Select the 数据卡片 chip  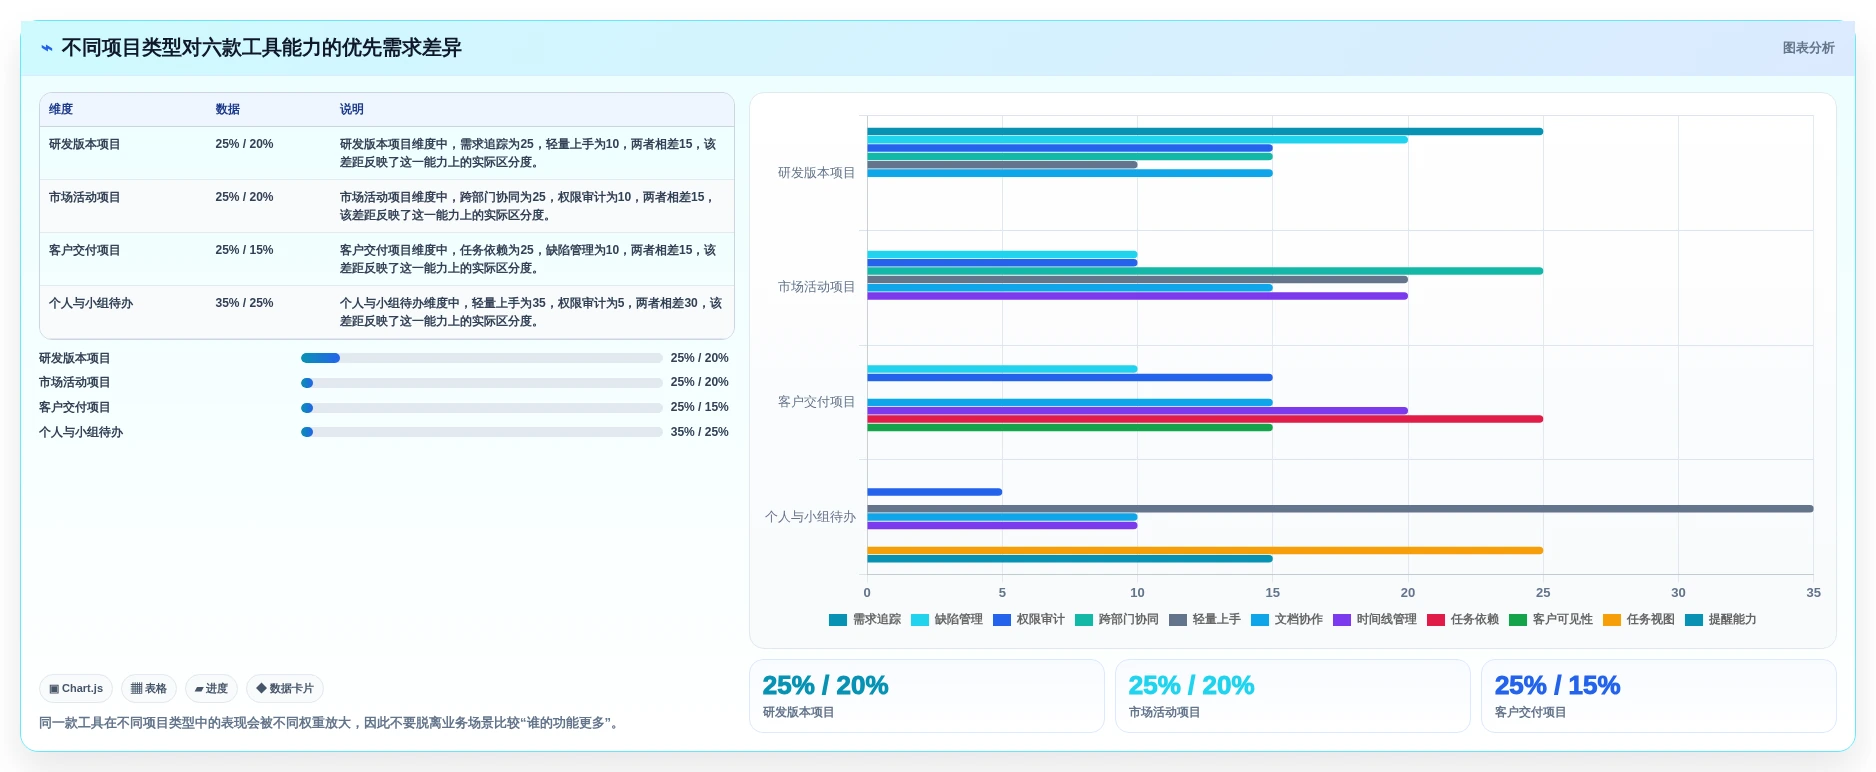pyautogui.click(x=285, y=688)
